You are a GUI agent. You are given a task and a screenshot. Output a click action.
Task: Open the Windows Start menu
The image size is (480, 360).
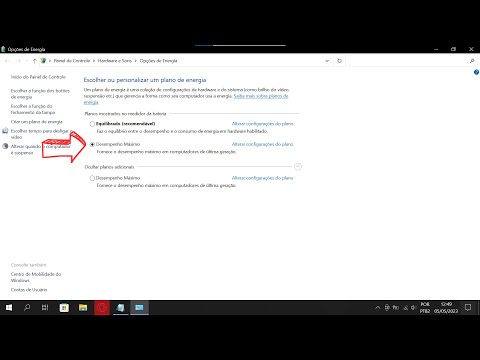[x=9, y=307]
